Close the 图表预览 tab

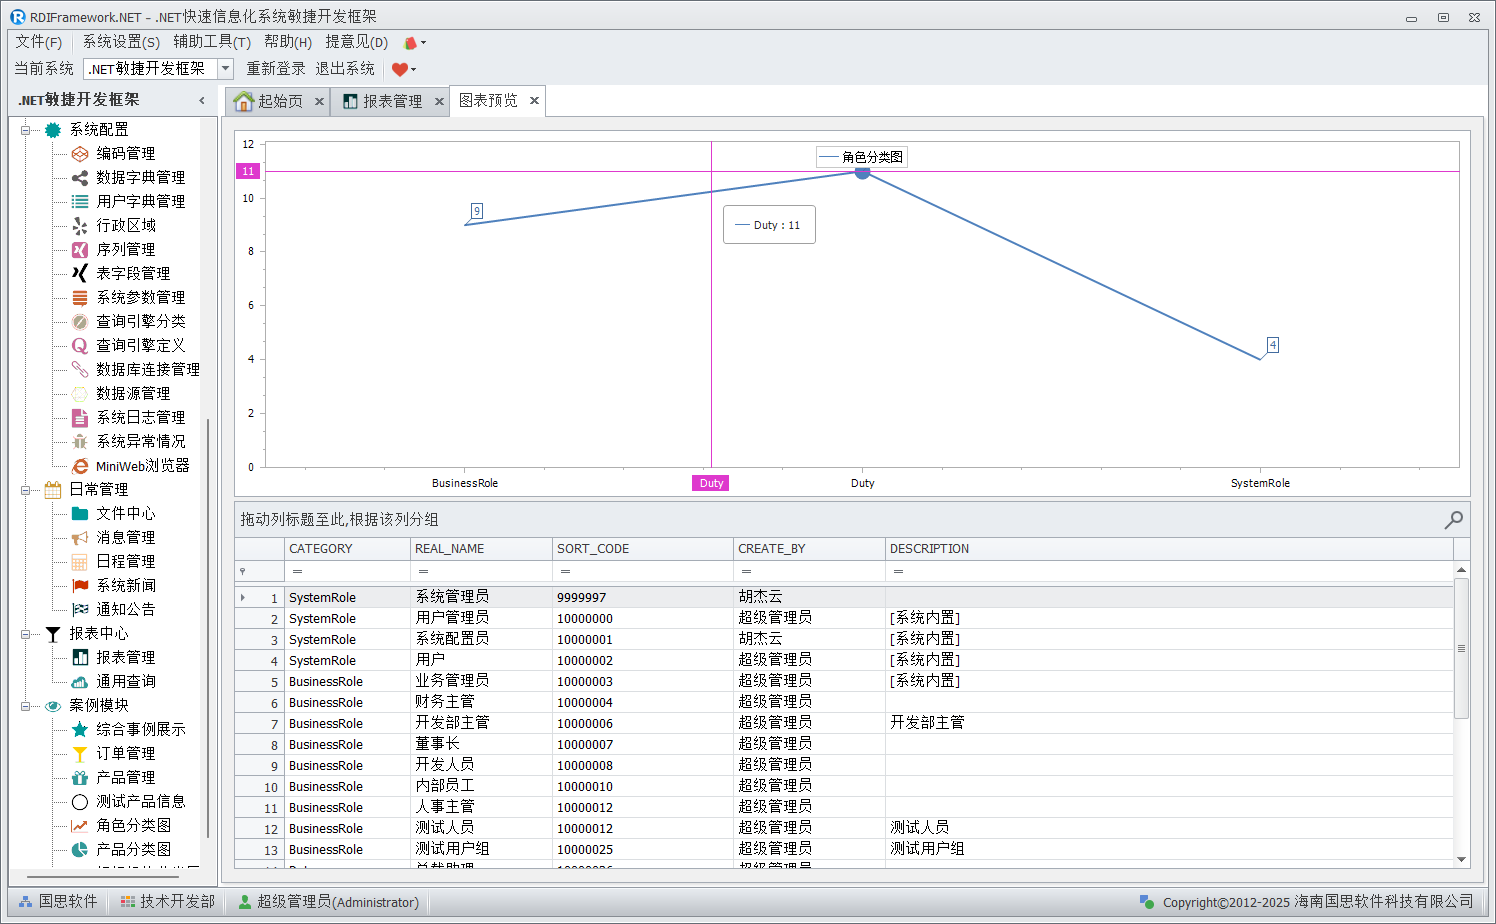click(x=534, y=101)
